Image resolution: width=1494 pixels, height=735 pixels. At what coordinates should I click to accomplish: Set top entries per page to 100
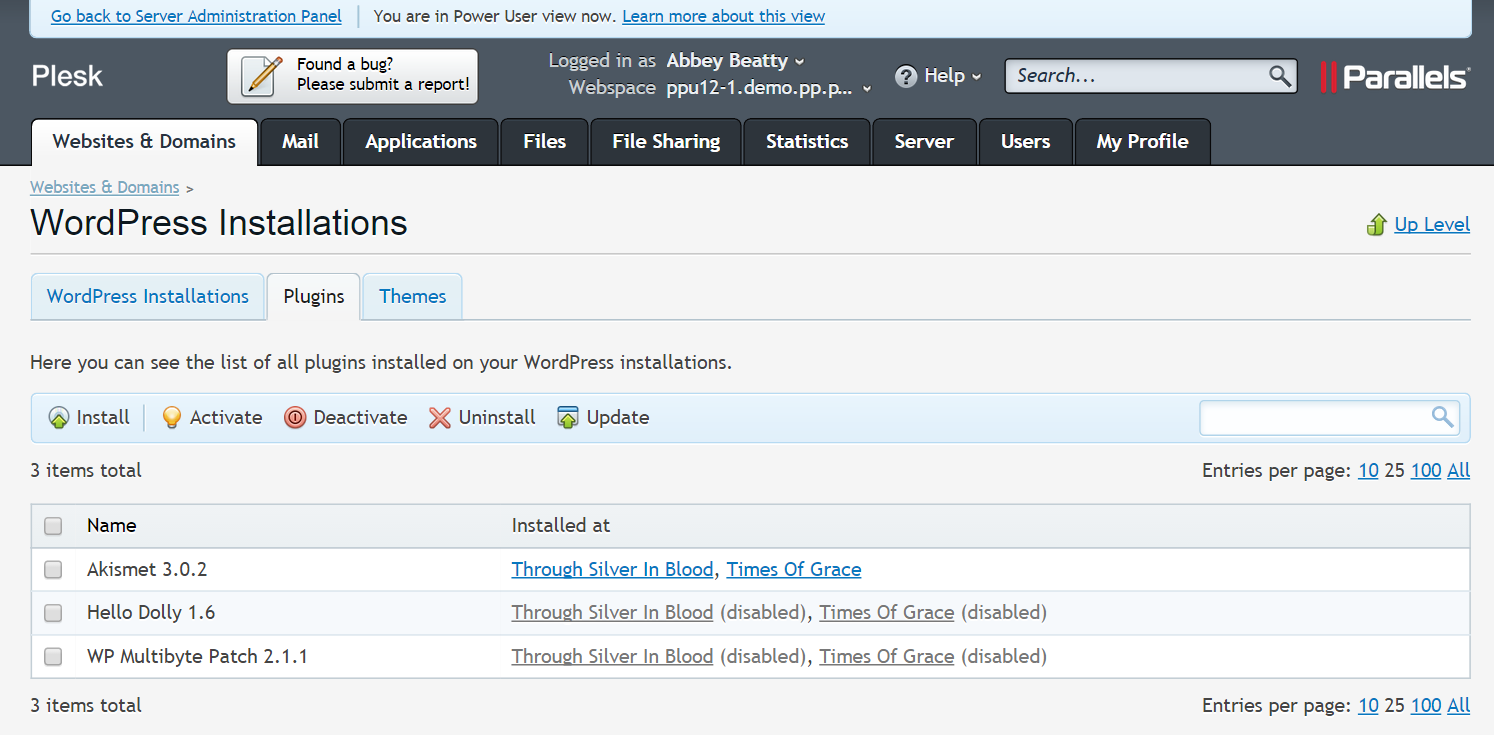click(1426, 471)
